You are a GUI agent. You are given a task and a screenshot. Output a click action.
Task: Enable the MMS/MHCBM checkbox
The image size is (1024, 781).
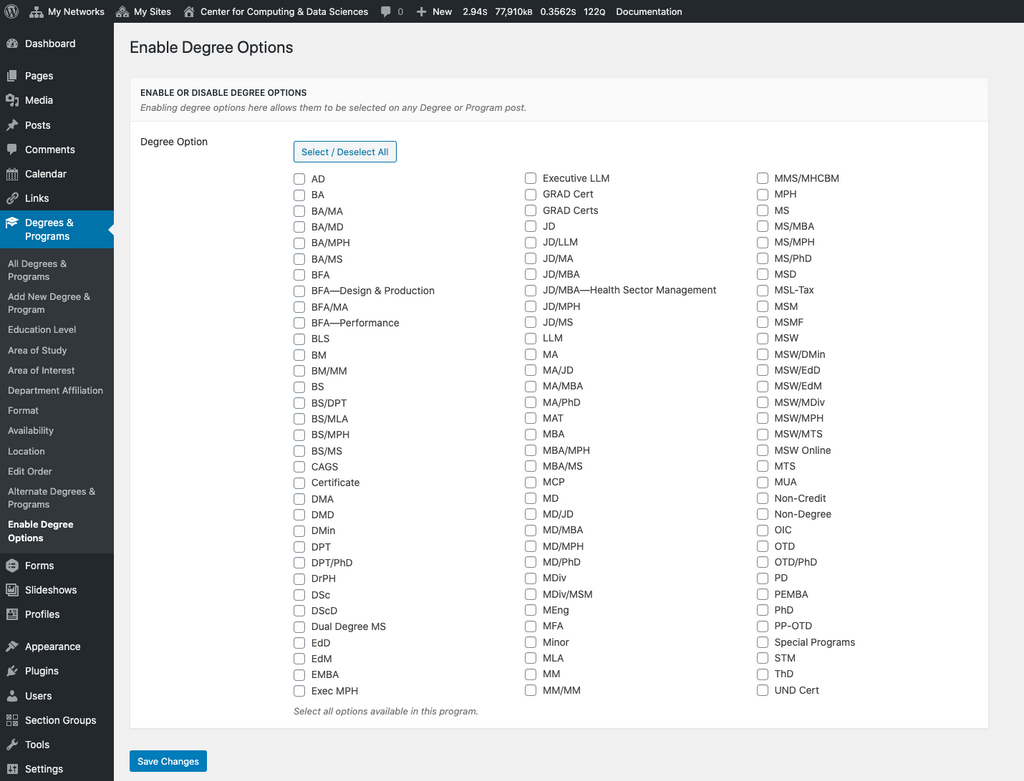tap(762, 178)
